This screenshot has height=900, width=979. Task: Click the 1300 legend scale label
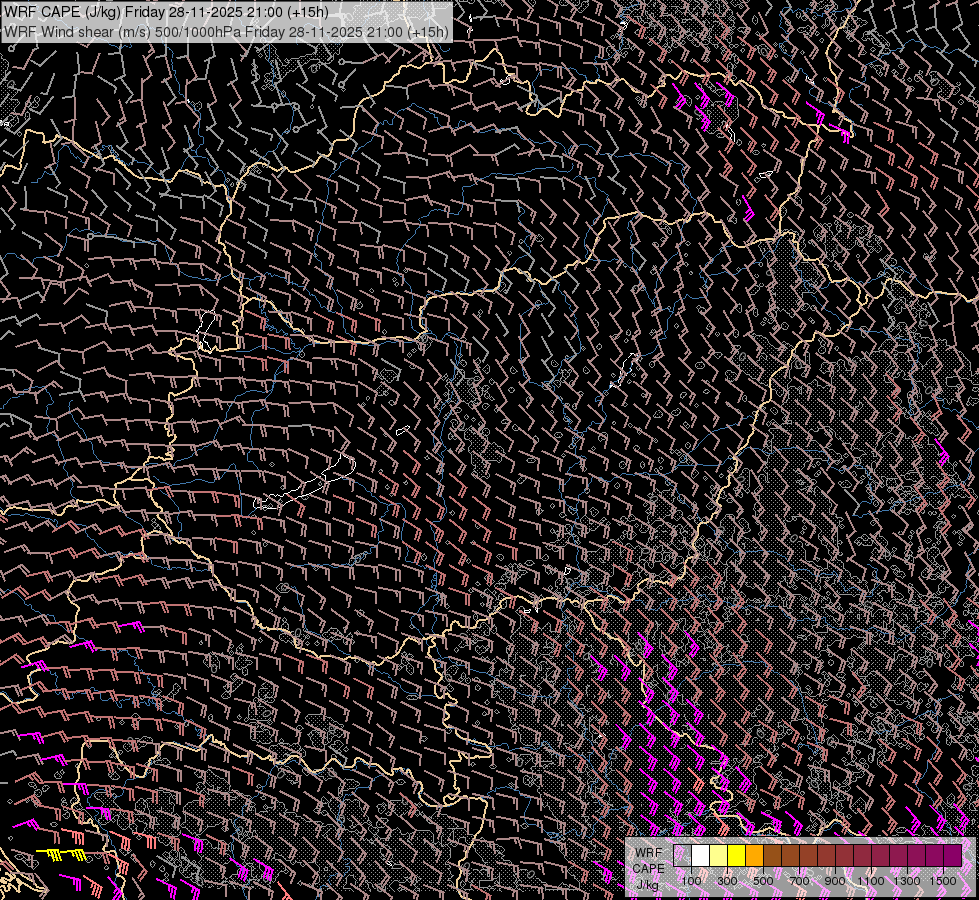tap(907, 881)
